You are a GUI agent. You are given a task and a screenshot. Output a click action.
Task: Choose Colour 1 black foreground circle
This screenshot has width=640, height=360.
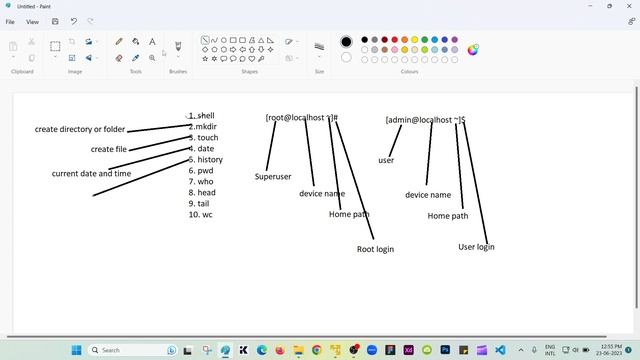(346, 42)
